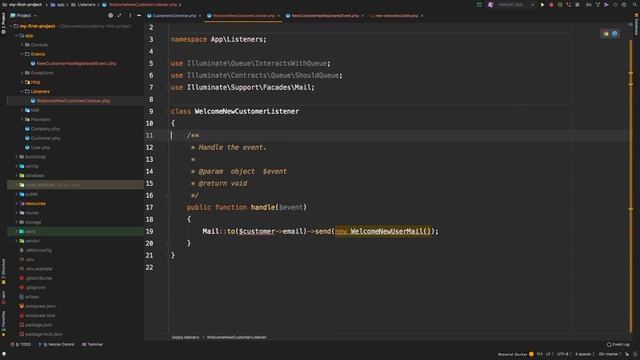This screenshot has width=640, height=360.
Task: Click the Git: master branch widget in status bar
Action: pos(609,354)
